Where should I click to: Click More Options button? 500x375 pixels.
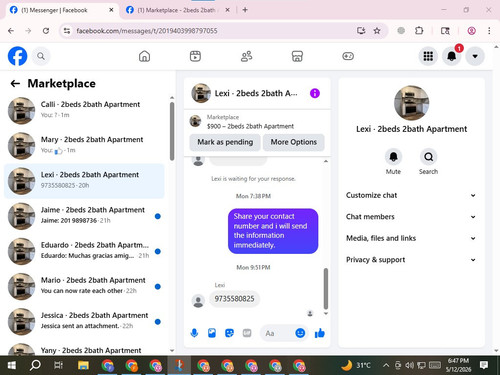pyautogui.click(x=294, y=142)
